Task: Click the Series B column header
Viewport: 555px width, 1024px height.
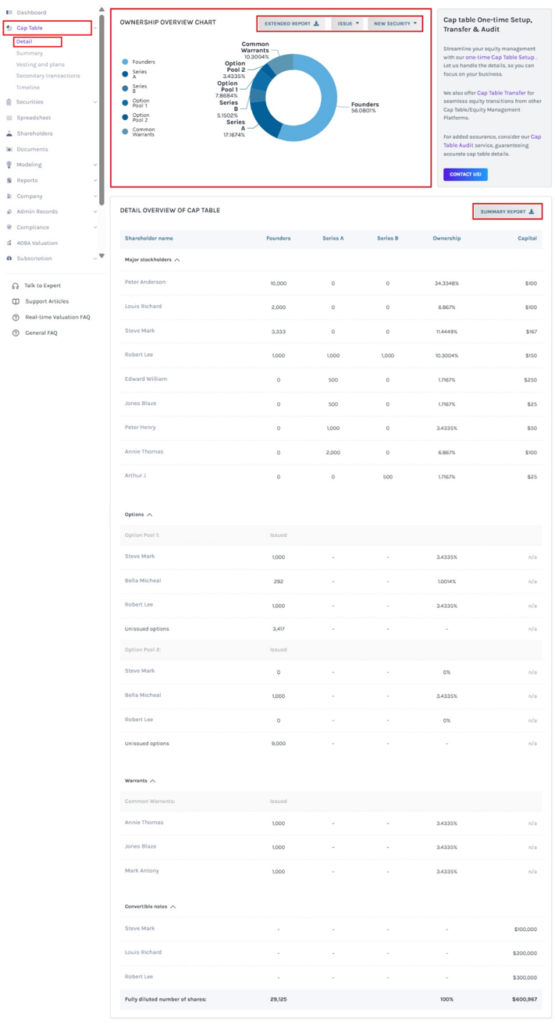Action: [387, 238]
